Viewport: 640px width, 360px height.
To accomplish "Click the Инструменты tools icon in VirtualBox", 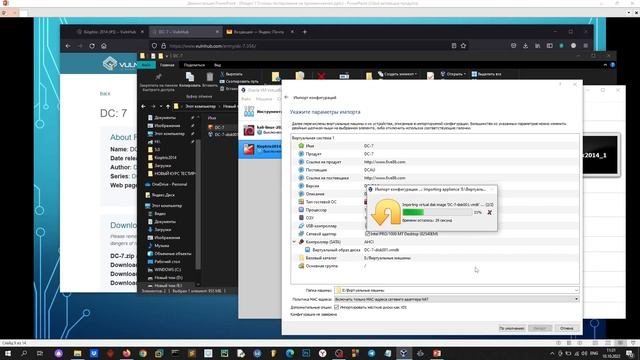I will click(x=249, y=111).
